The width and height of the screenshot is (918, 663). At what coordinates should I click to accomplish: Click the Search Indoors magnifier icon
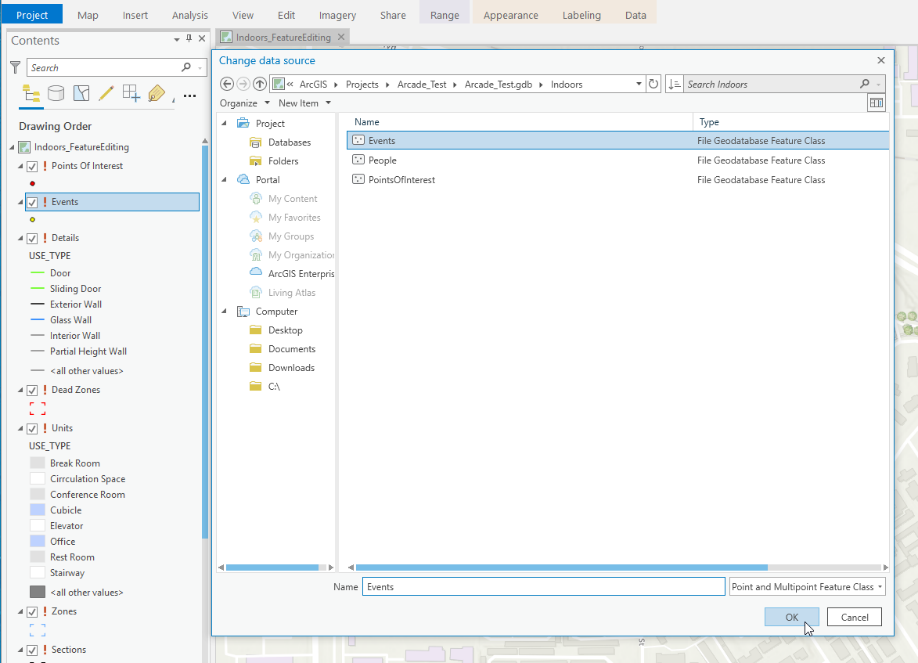[865, 84]
